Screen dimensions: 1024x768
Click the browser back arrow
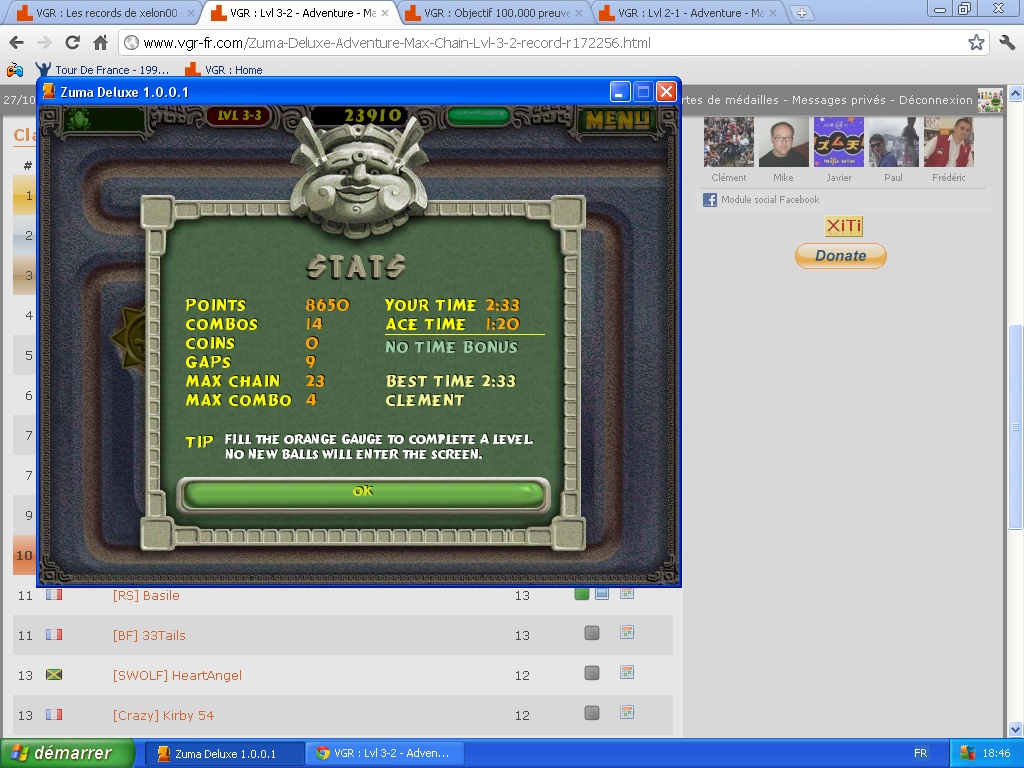16,43
